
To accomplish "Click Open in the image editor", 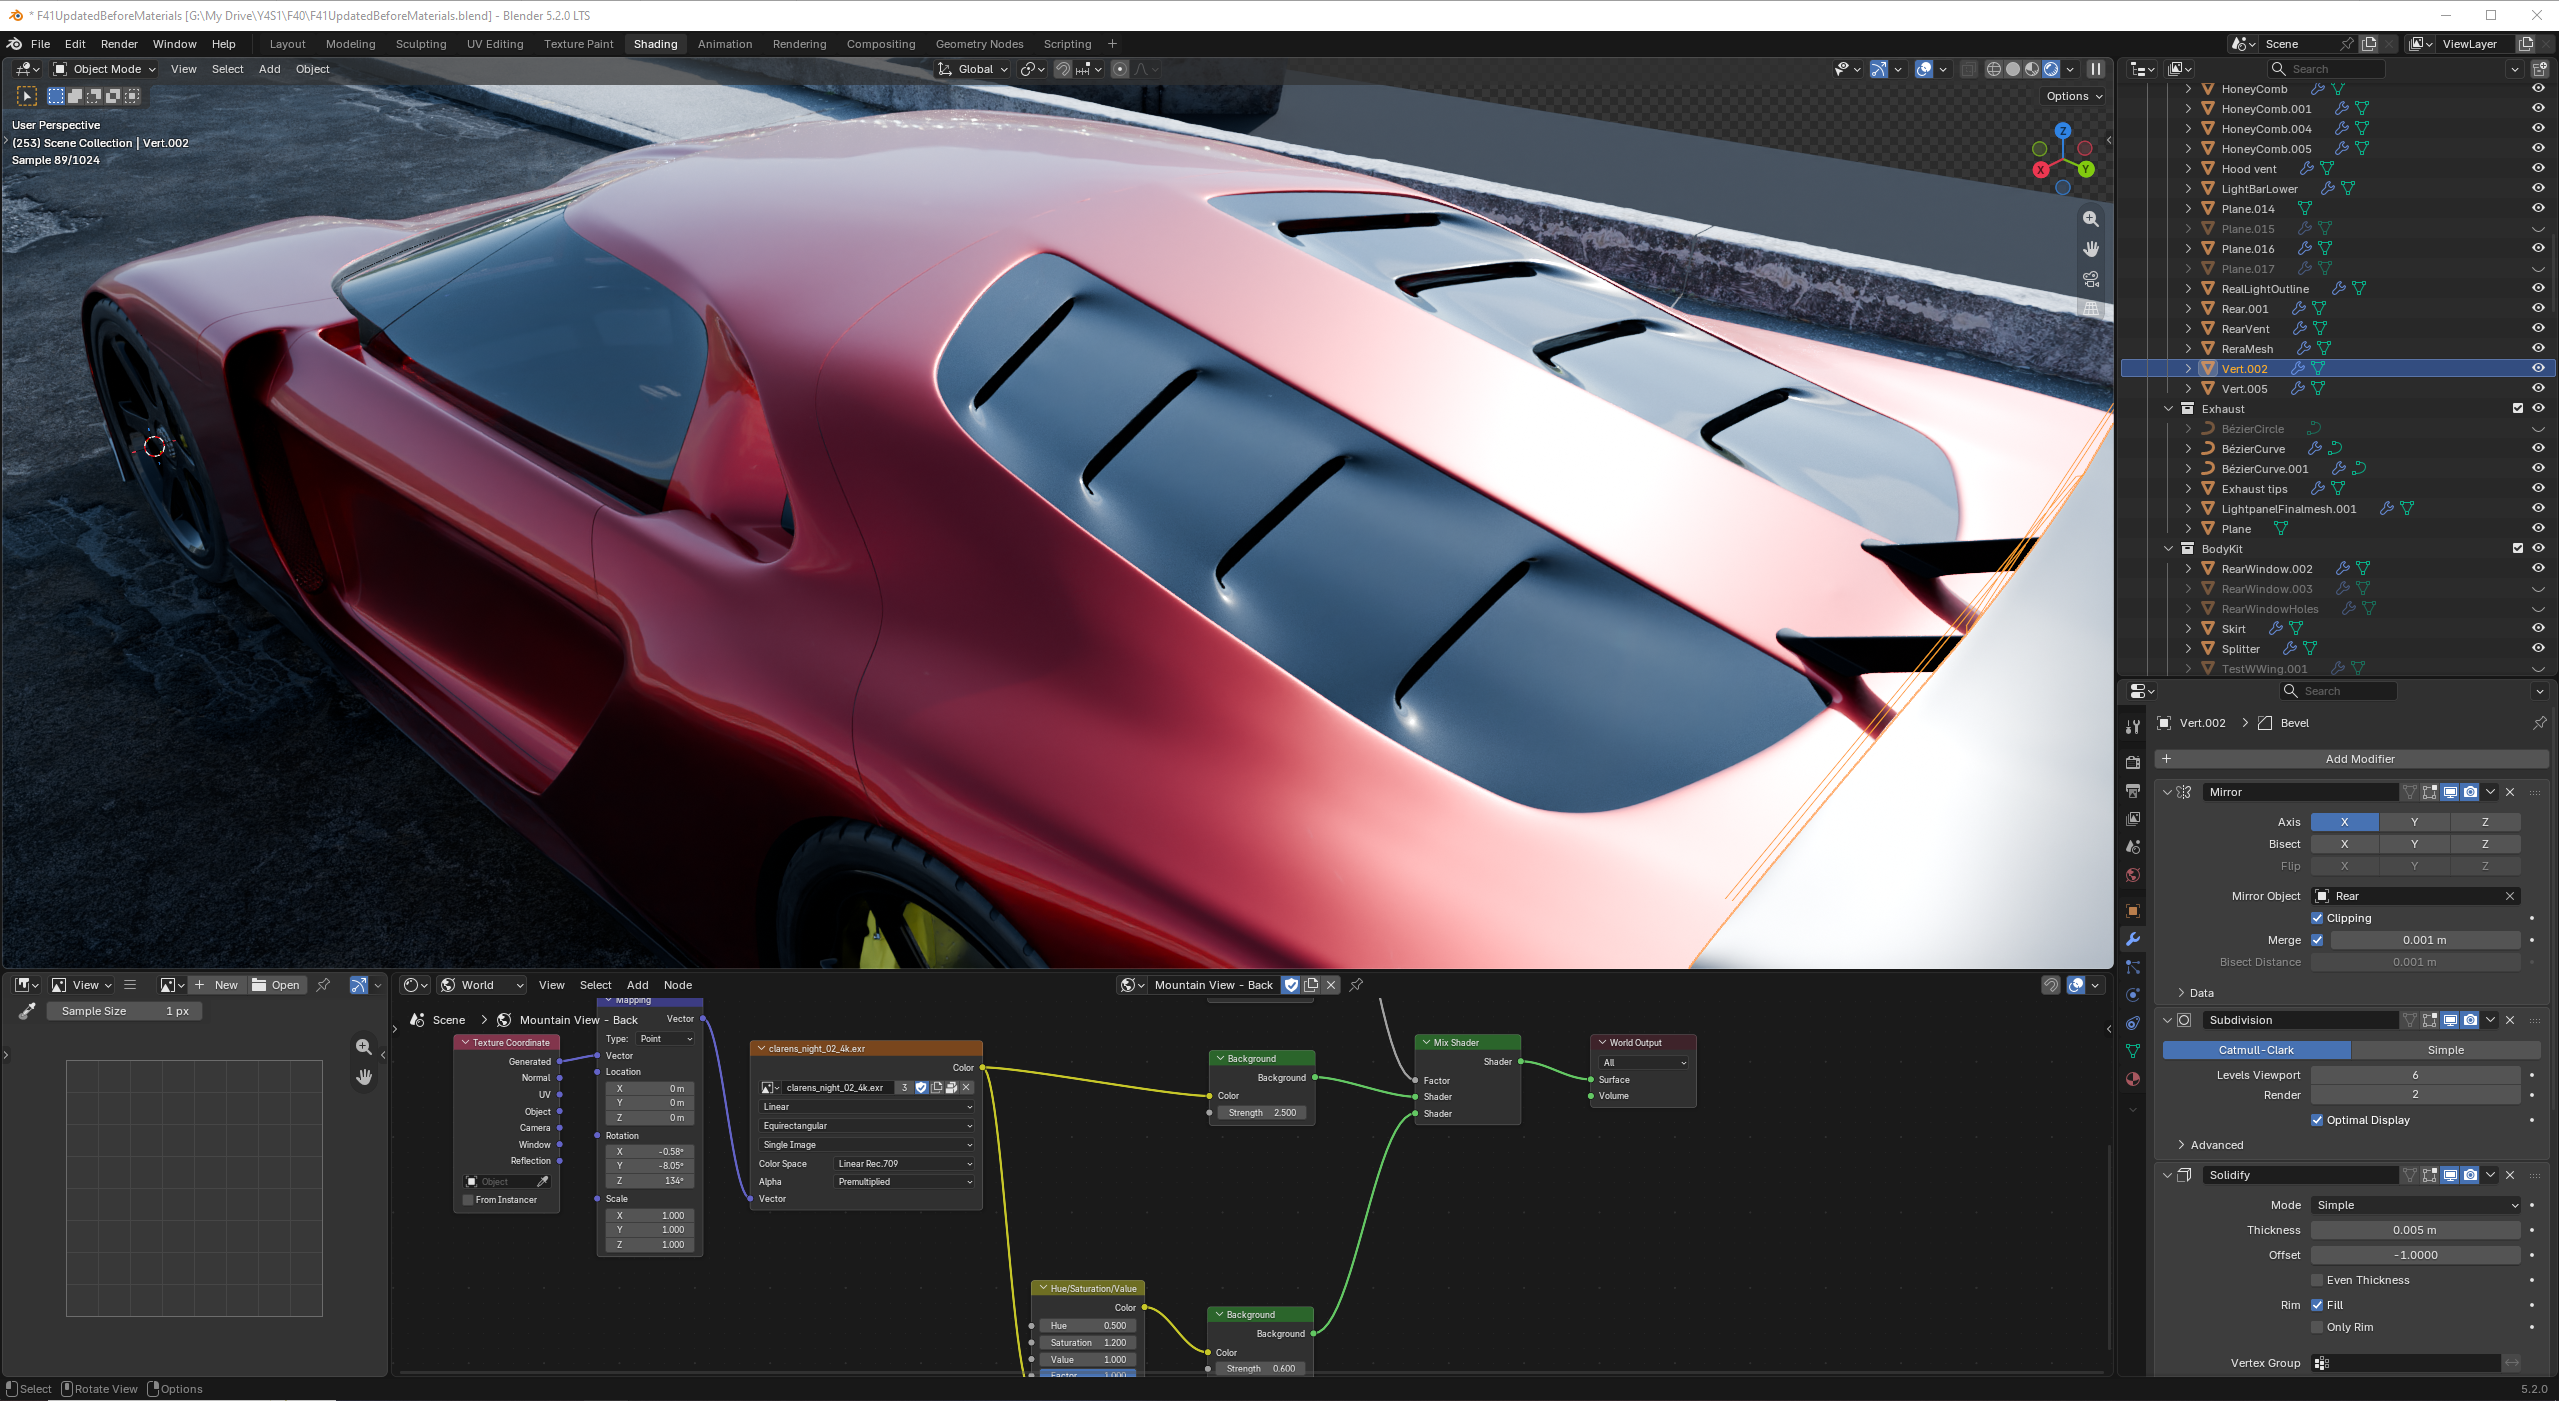I will pyautogui.click(x=276, y=985).
